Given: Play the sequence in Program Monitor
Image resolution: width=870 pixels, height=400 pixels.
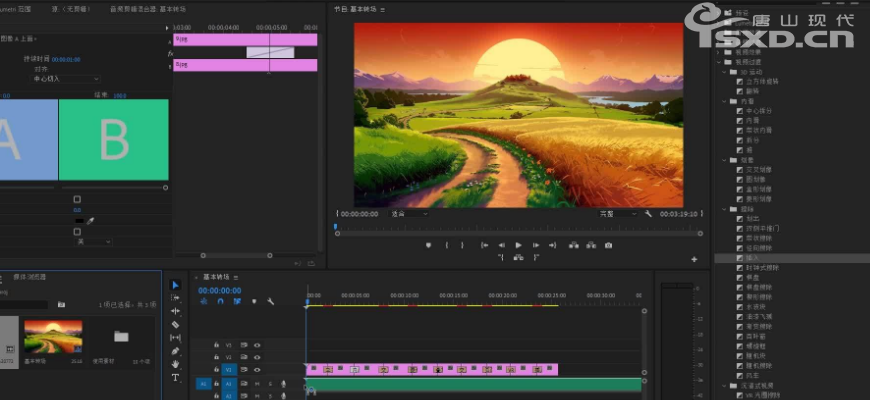Looking at the screenshot, I should (519, 245).
